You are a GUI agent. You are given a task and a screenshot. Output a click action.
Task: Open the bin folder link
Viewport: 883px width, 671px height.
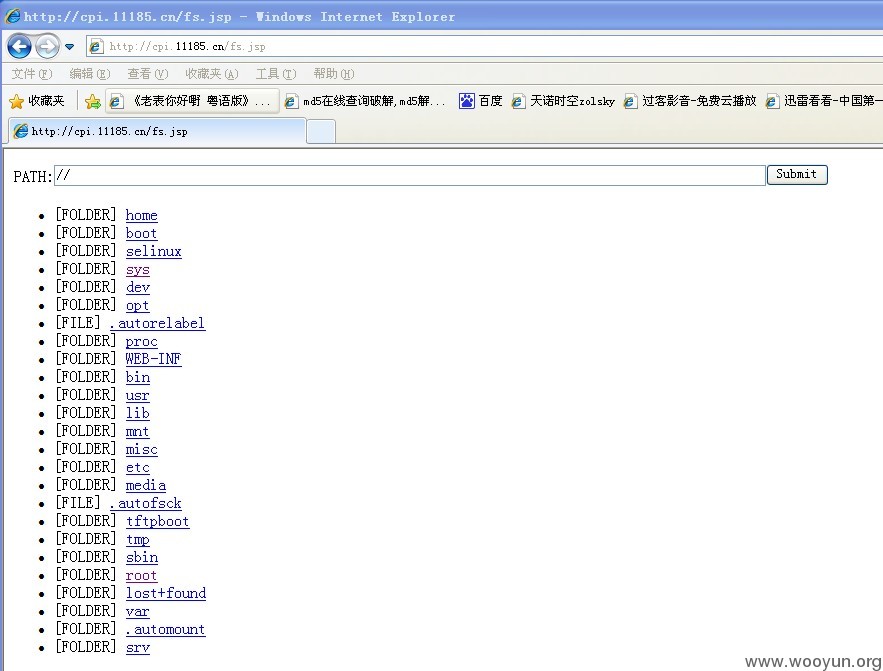pyautogui.click(x=137, y=377)
